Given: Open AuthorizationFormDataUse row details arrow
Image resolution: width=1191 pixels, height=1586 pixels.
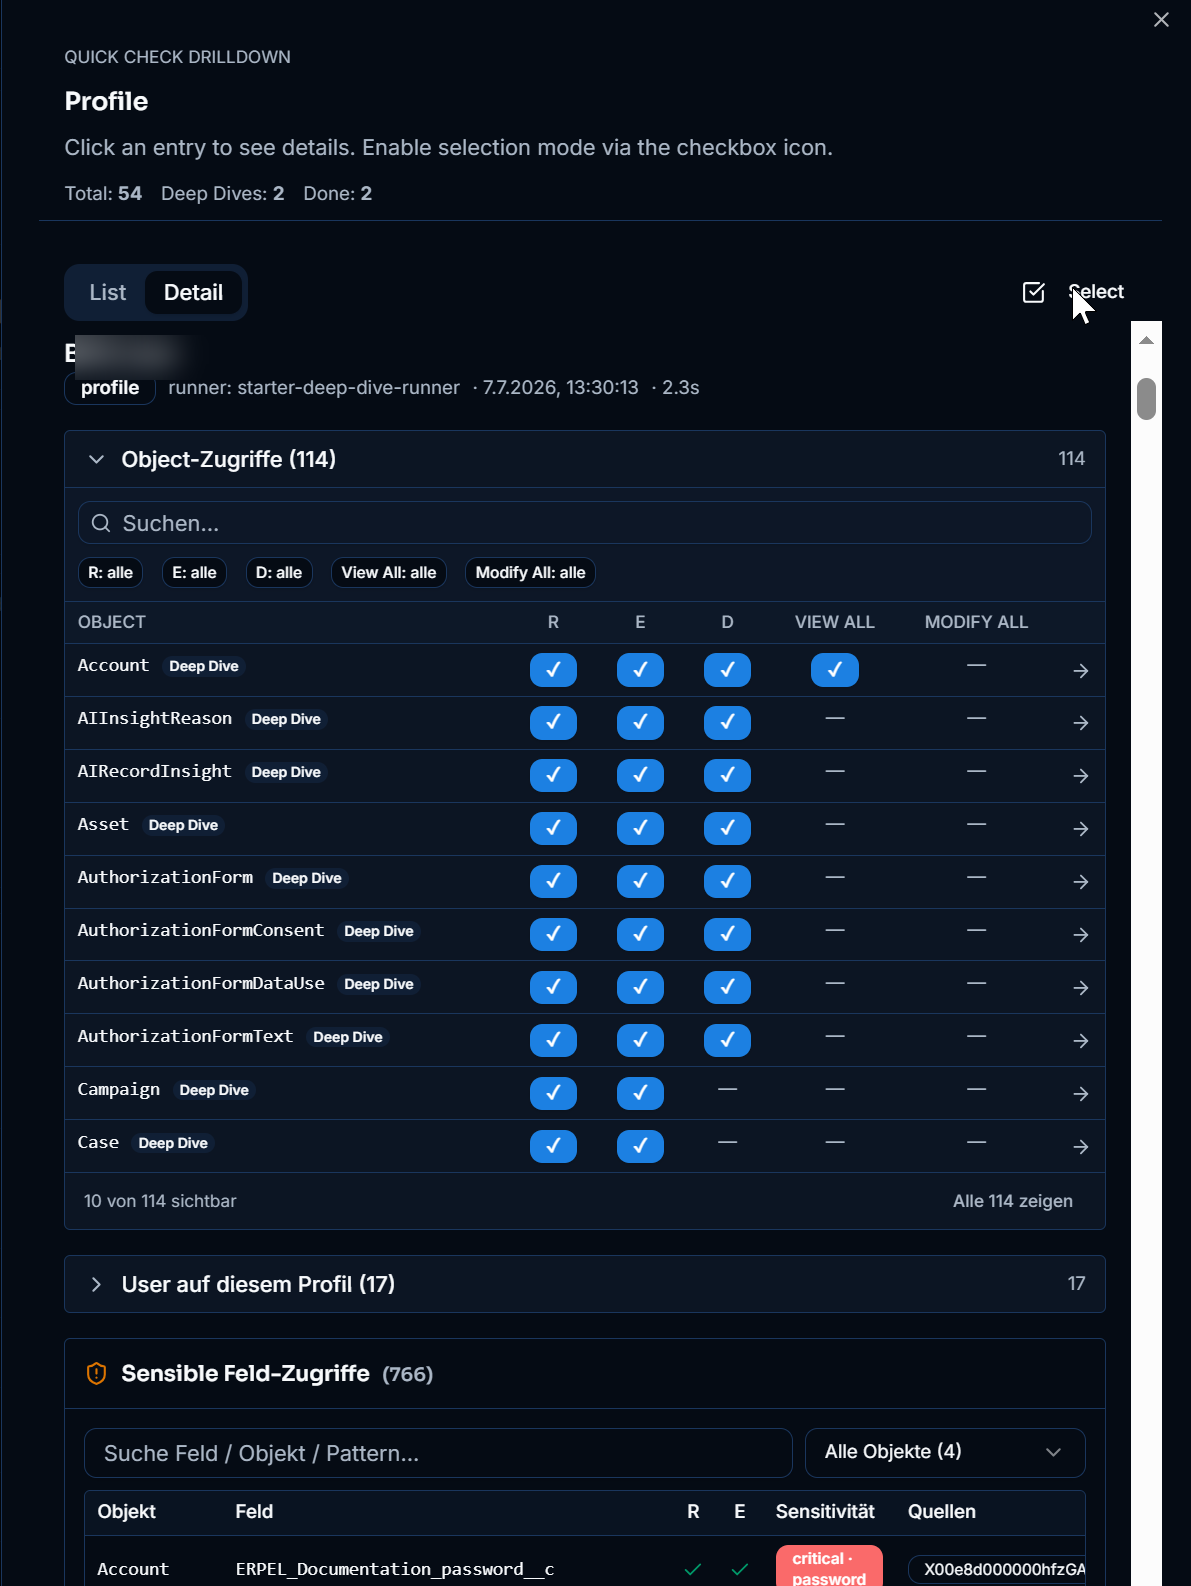Looking at the screenshot, I should pyautogui.click(x=1081, y=988).
